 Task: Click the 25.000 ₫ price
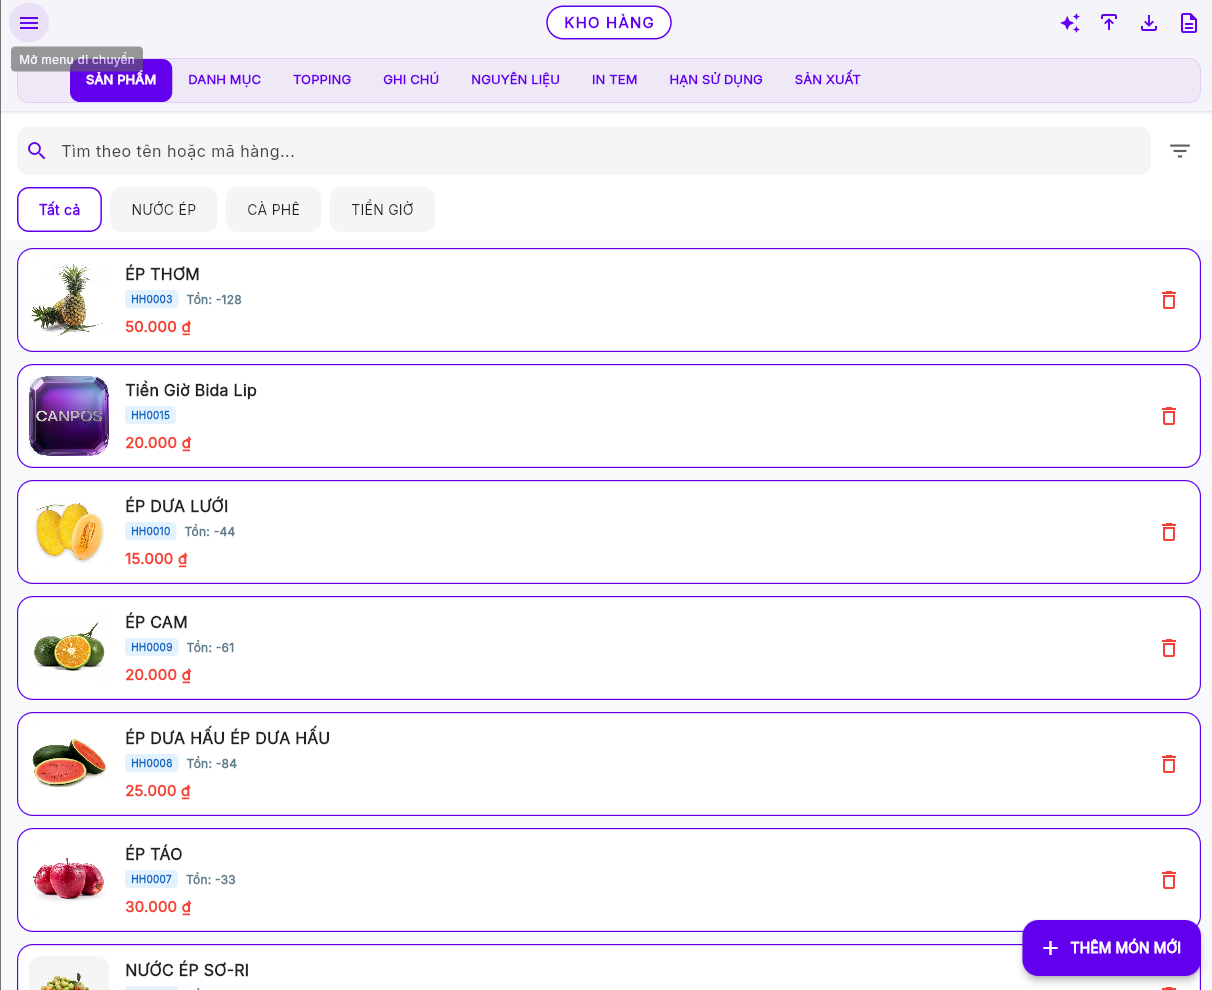pyautogui.click(x=158, y=791)
